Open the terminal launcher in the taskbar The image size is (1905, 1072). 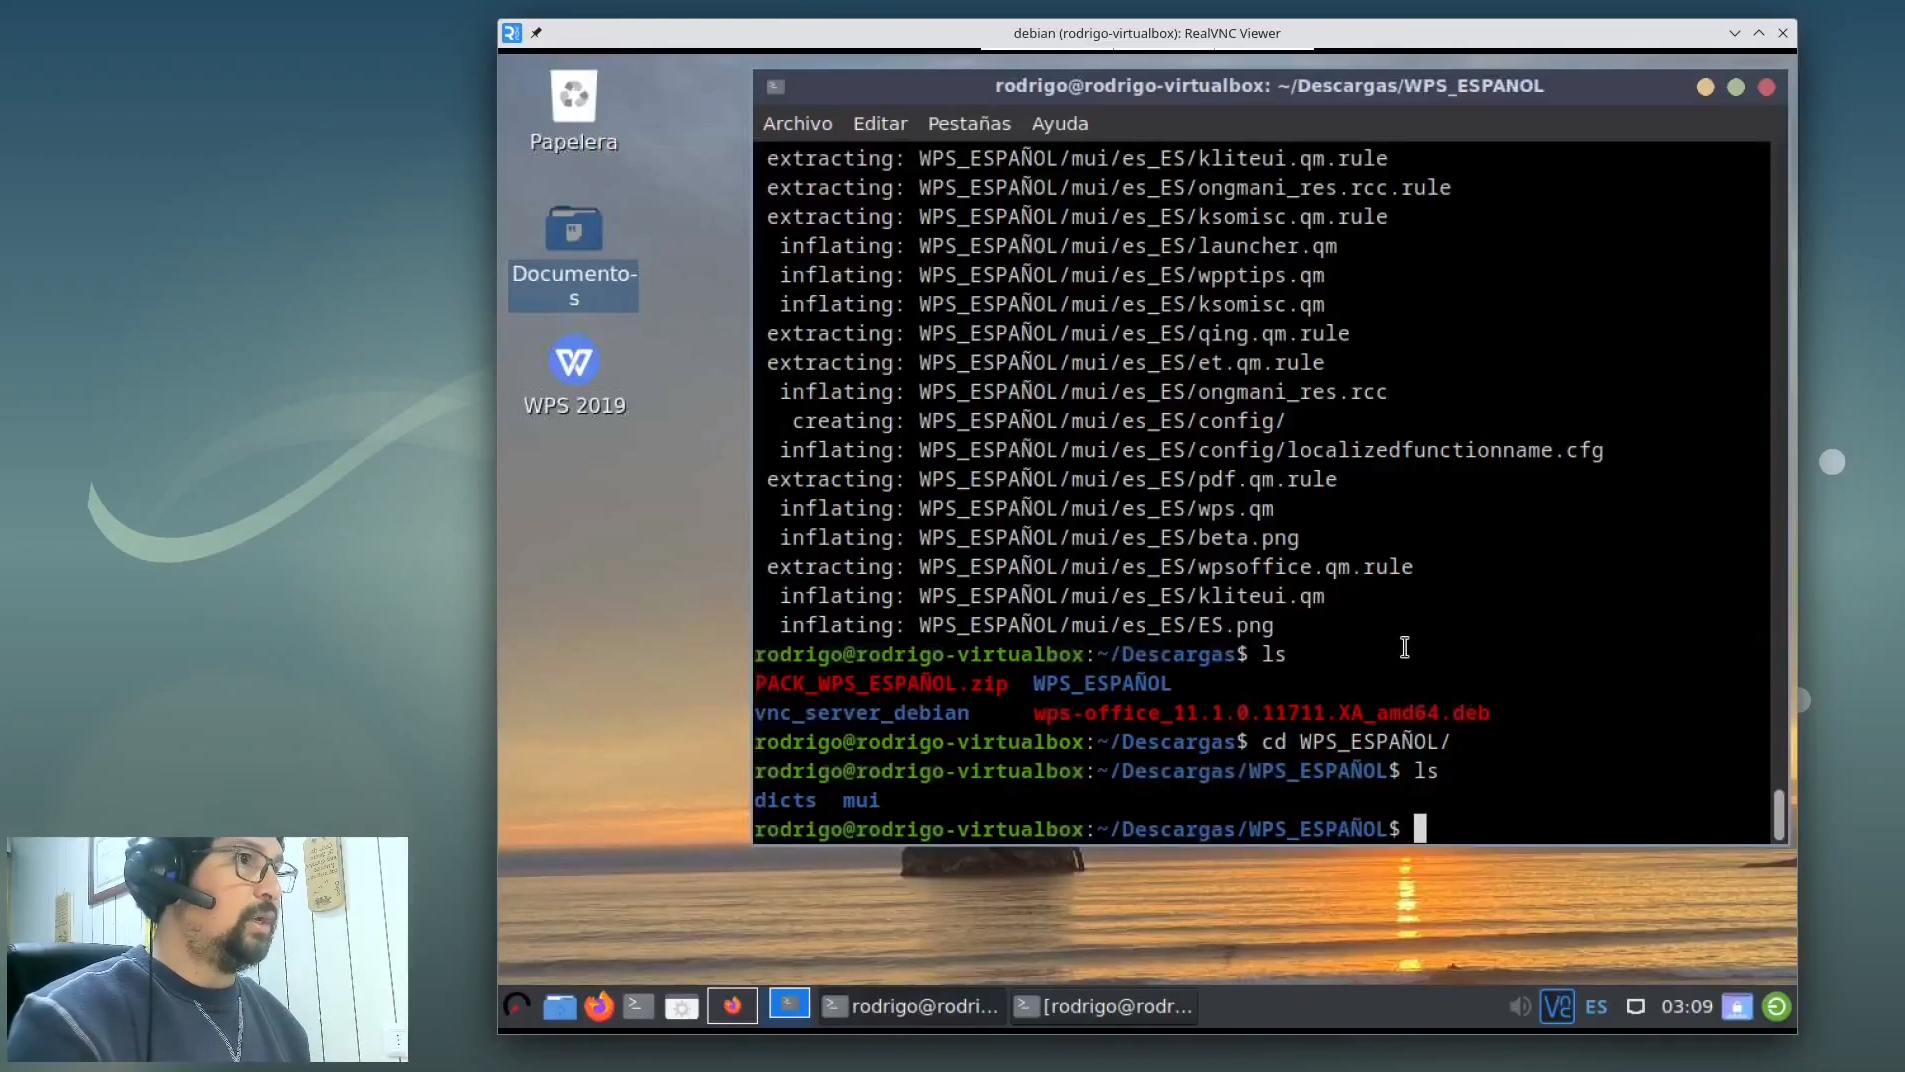coord(638,1007)
